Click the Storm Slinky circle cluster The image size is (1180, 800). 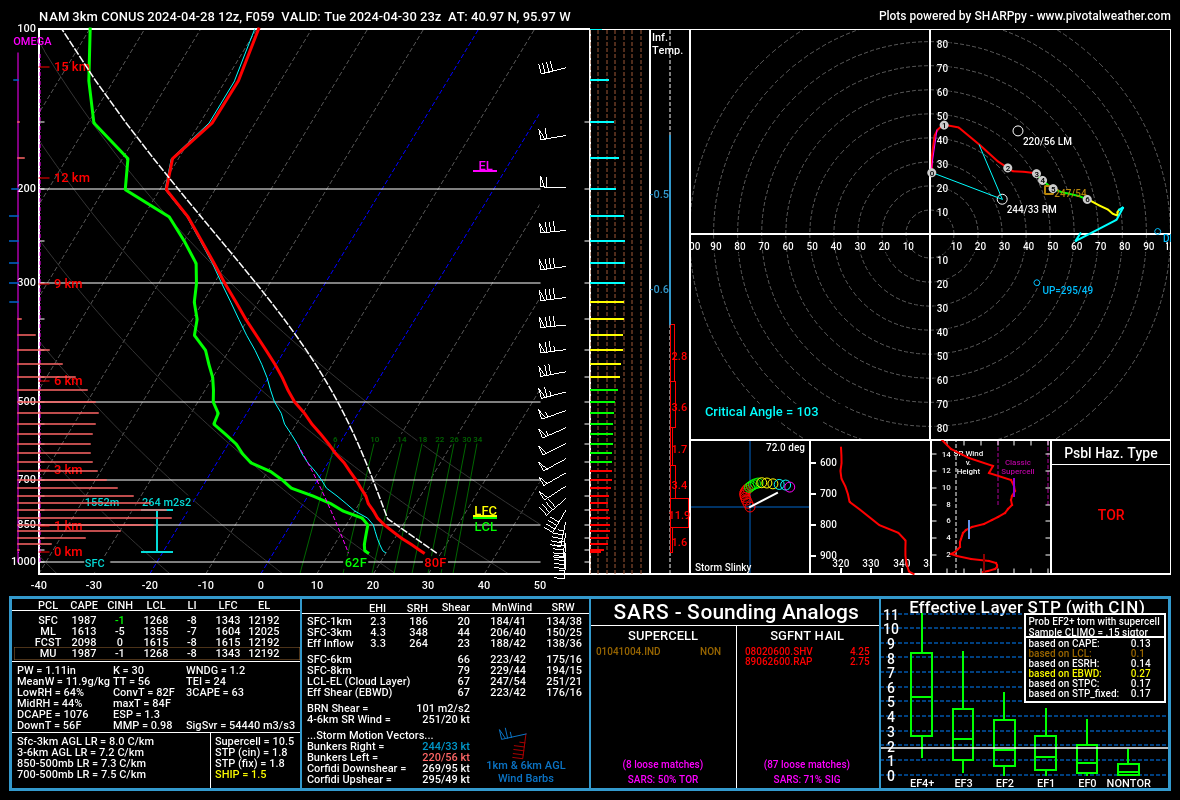click(x=765, y=493)
